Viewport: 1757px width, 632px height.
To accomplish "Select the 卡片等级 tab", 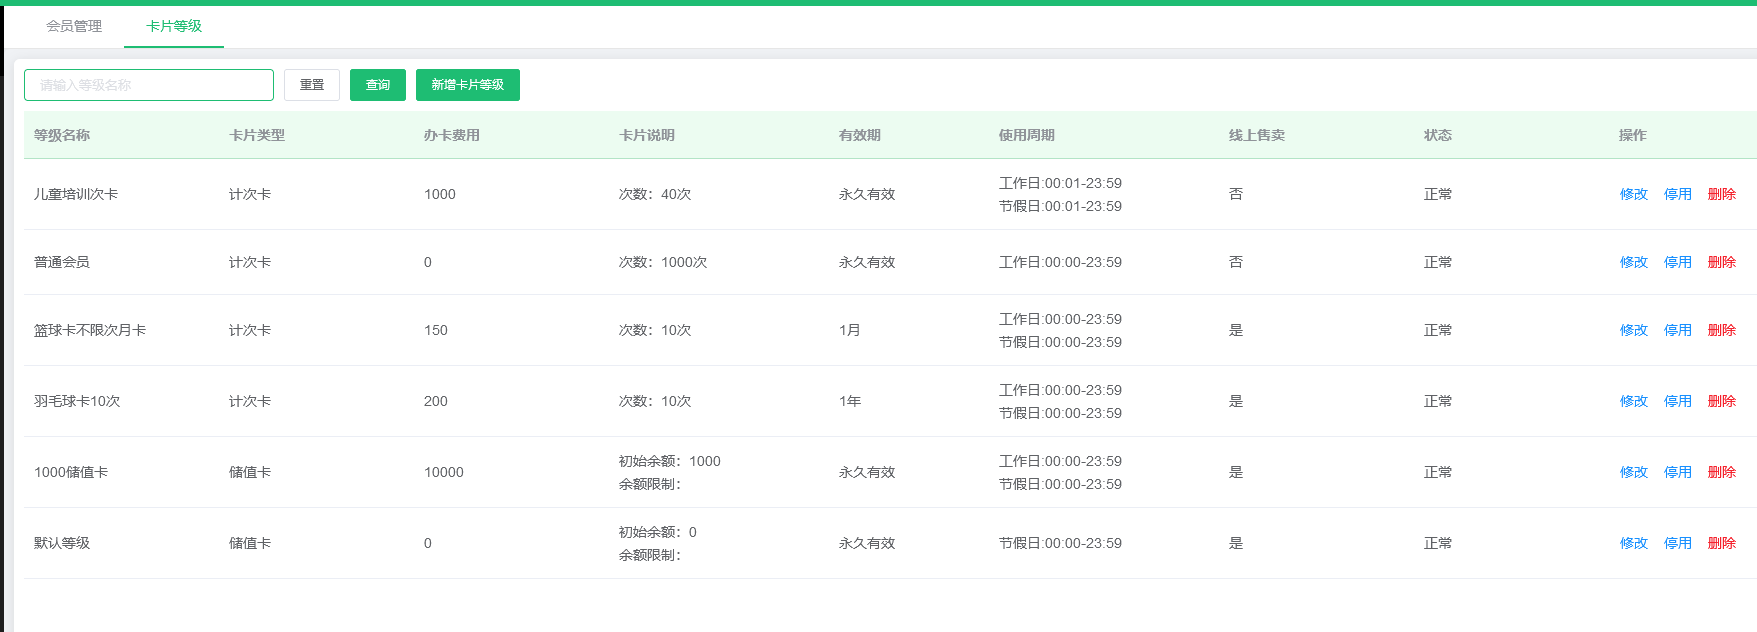I will pyautogui.click(x=174, y=26).
